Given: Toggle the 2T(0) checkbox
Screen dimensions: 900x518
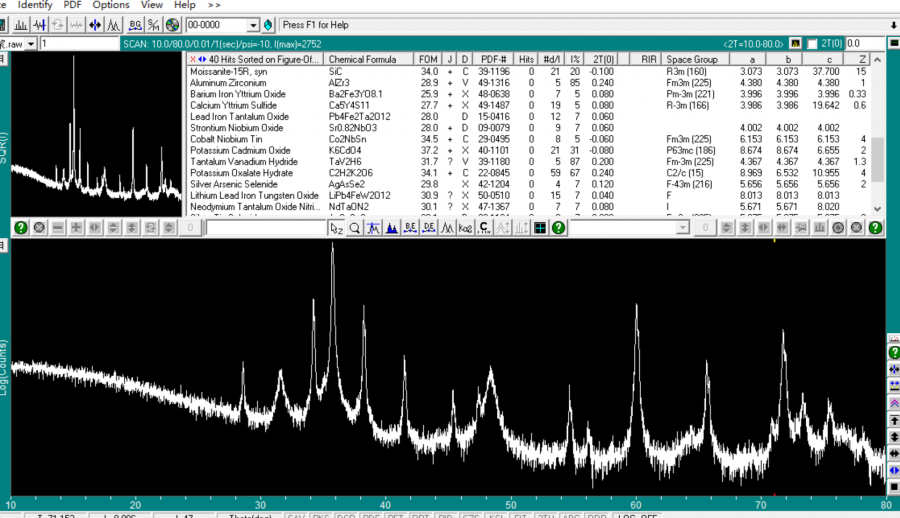Looking at the screenshot, I should (x=812, y=44).
